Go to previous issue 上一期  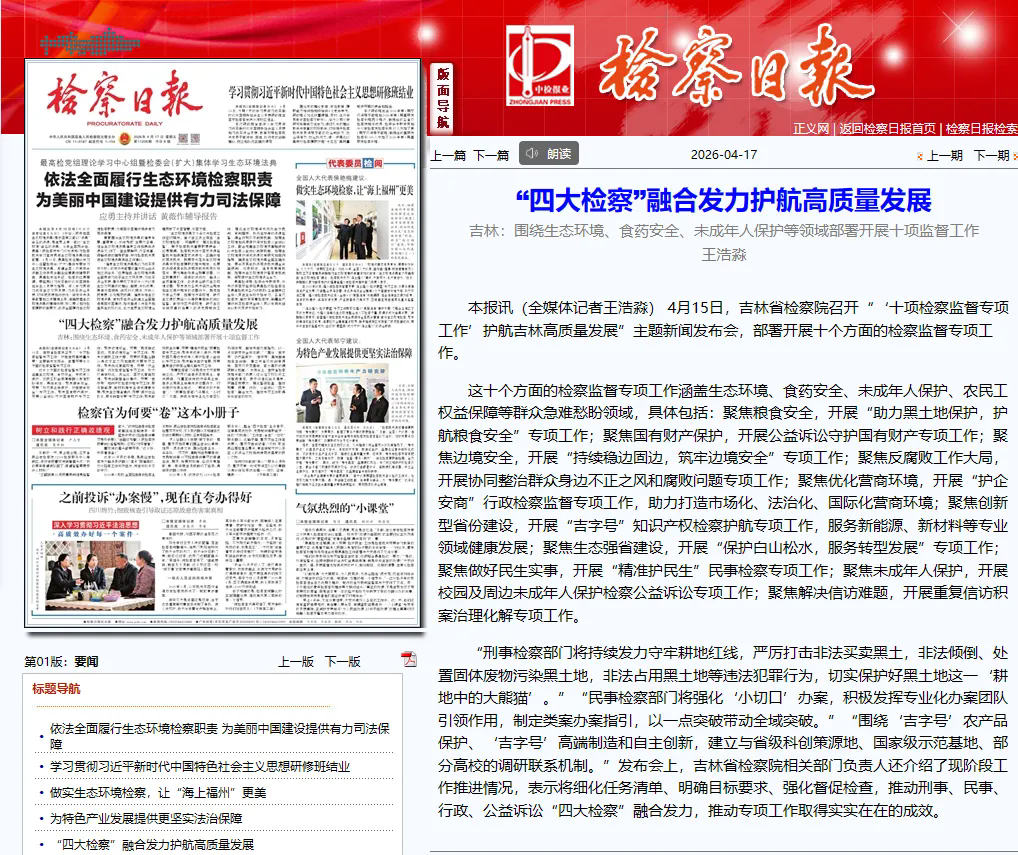[943, 155]
